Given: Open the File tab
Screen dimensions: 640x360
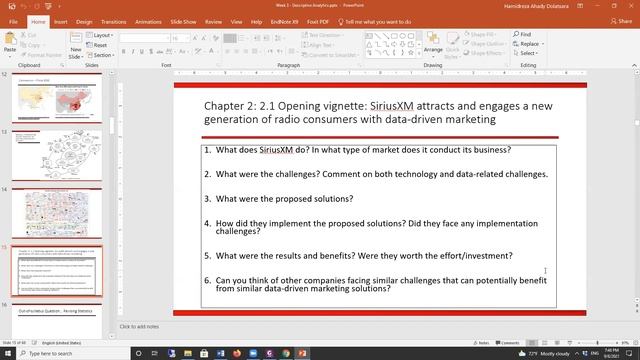Looking at the screenshot, I should [13, 22].
